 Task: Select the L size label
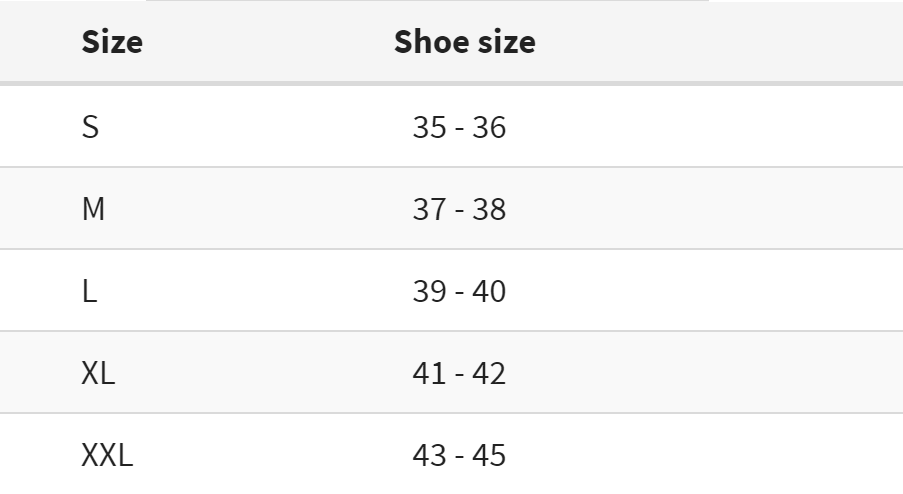[89, 292]
